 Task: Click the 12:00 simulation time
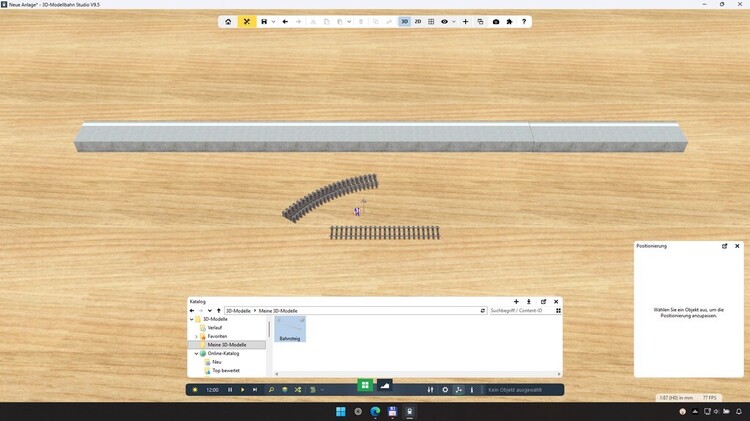point(212,390)
